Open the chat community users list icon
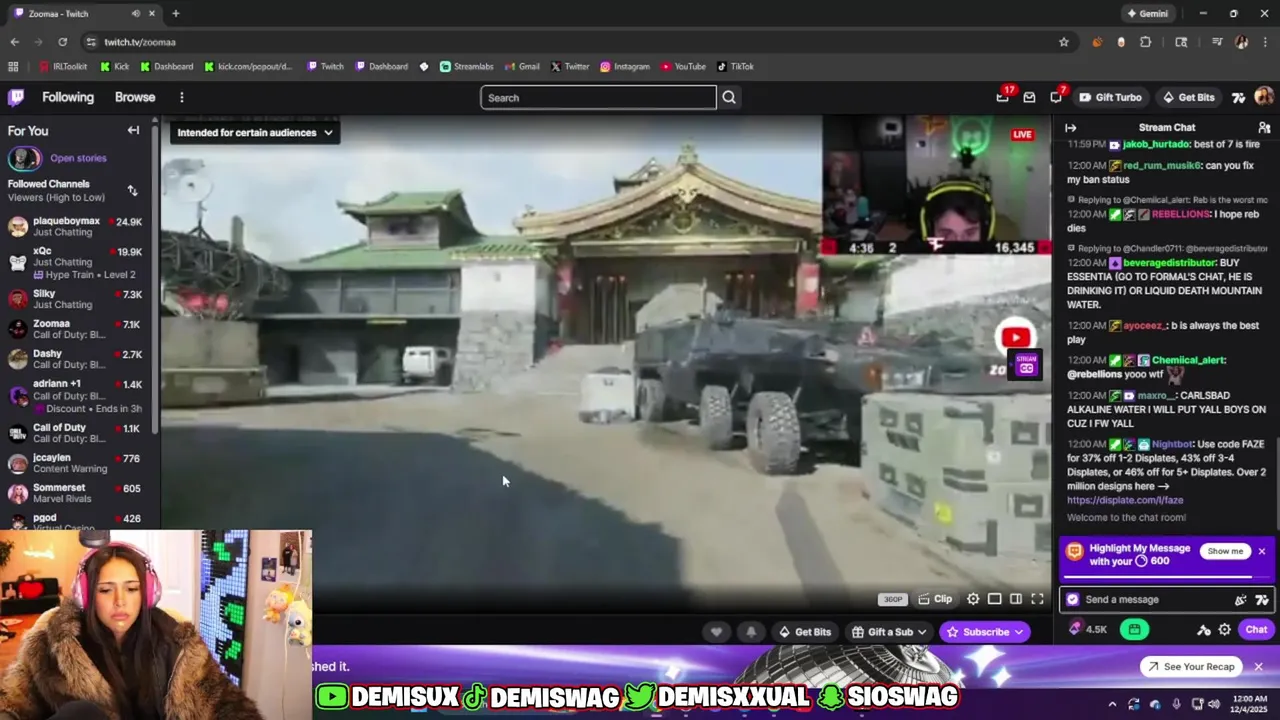The image size is (1280, 720). (1264, 127)
